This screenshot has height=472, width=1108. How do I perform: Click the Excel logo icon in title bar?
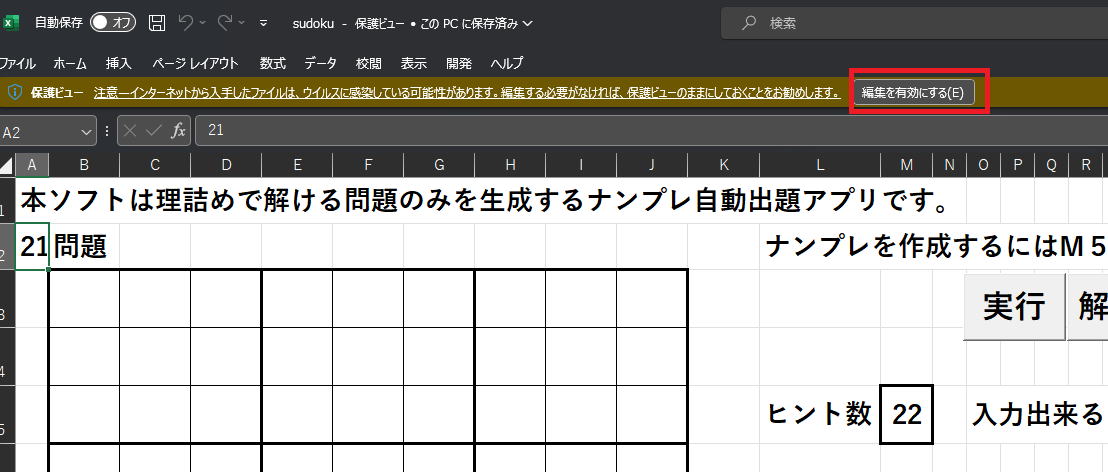(12, 22)
